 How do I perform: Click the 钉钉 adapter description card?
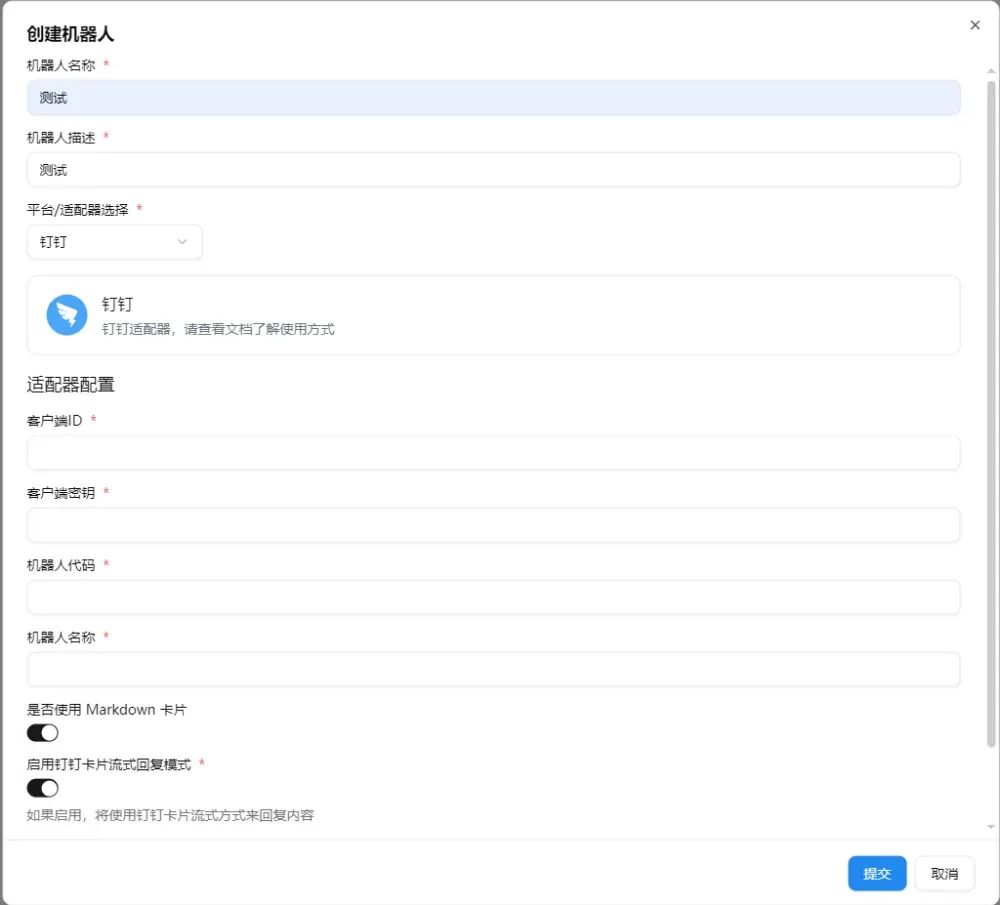tap(492, 314)
